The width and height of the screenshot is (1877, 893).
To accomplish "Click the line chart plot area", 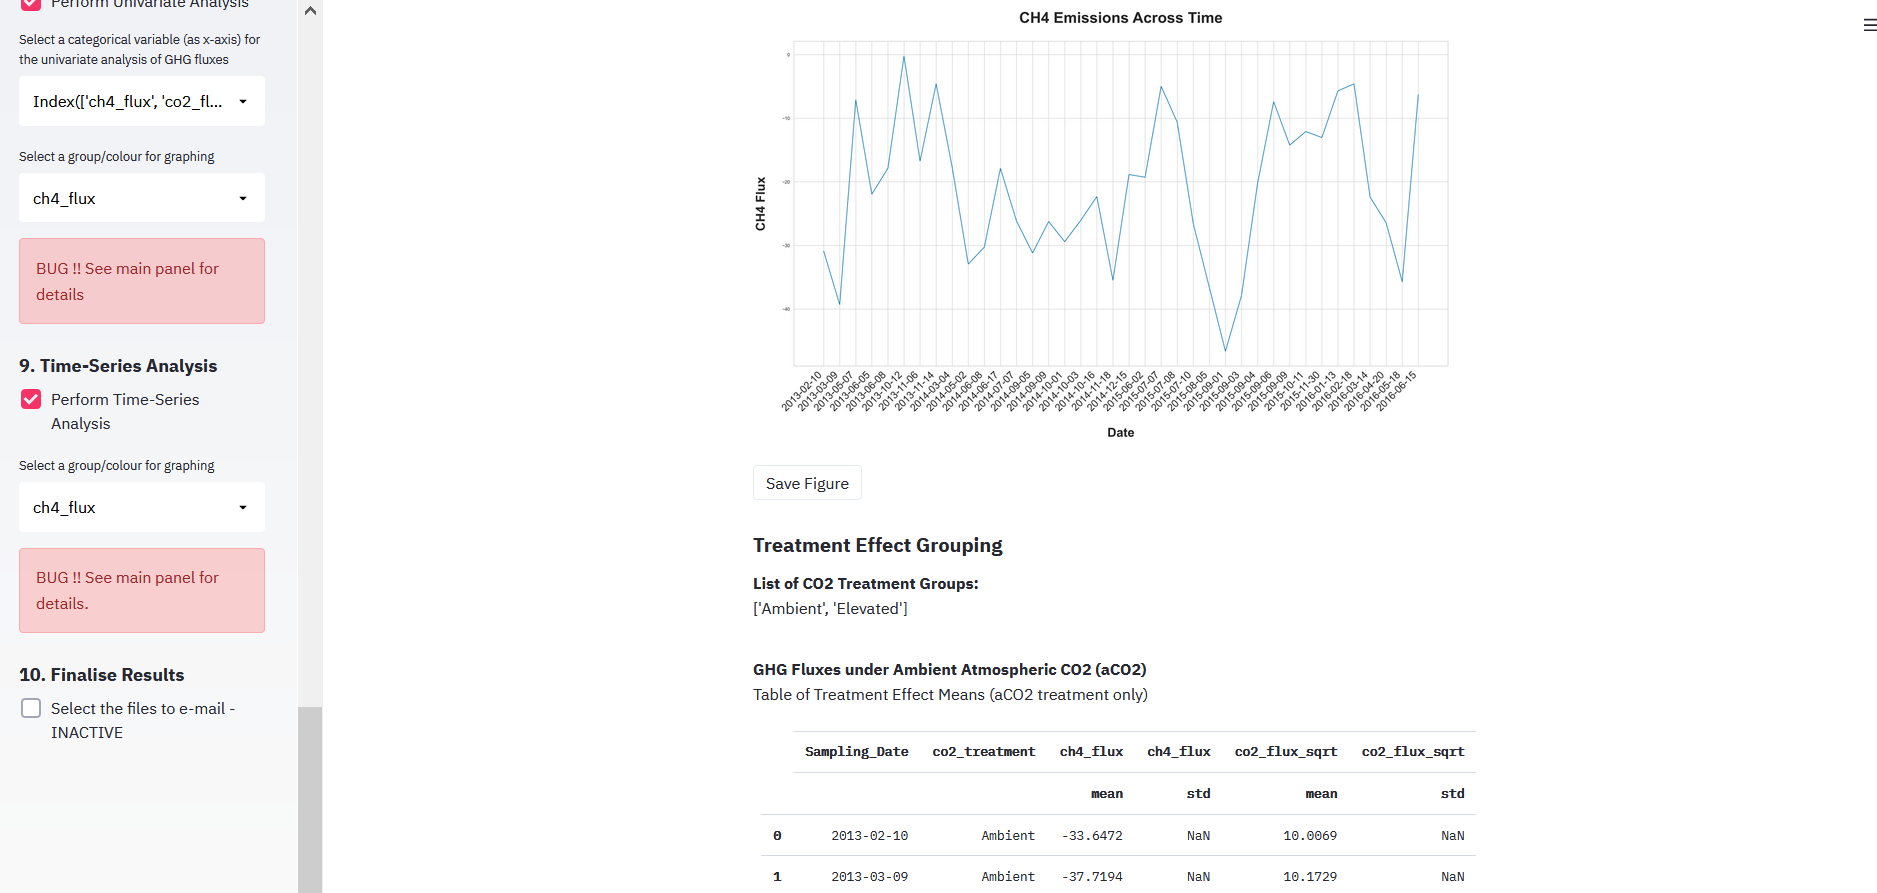I will (x=1120, y=204).
